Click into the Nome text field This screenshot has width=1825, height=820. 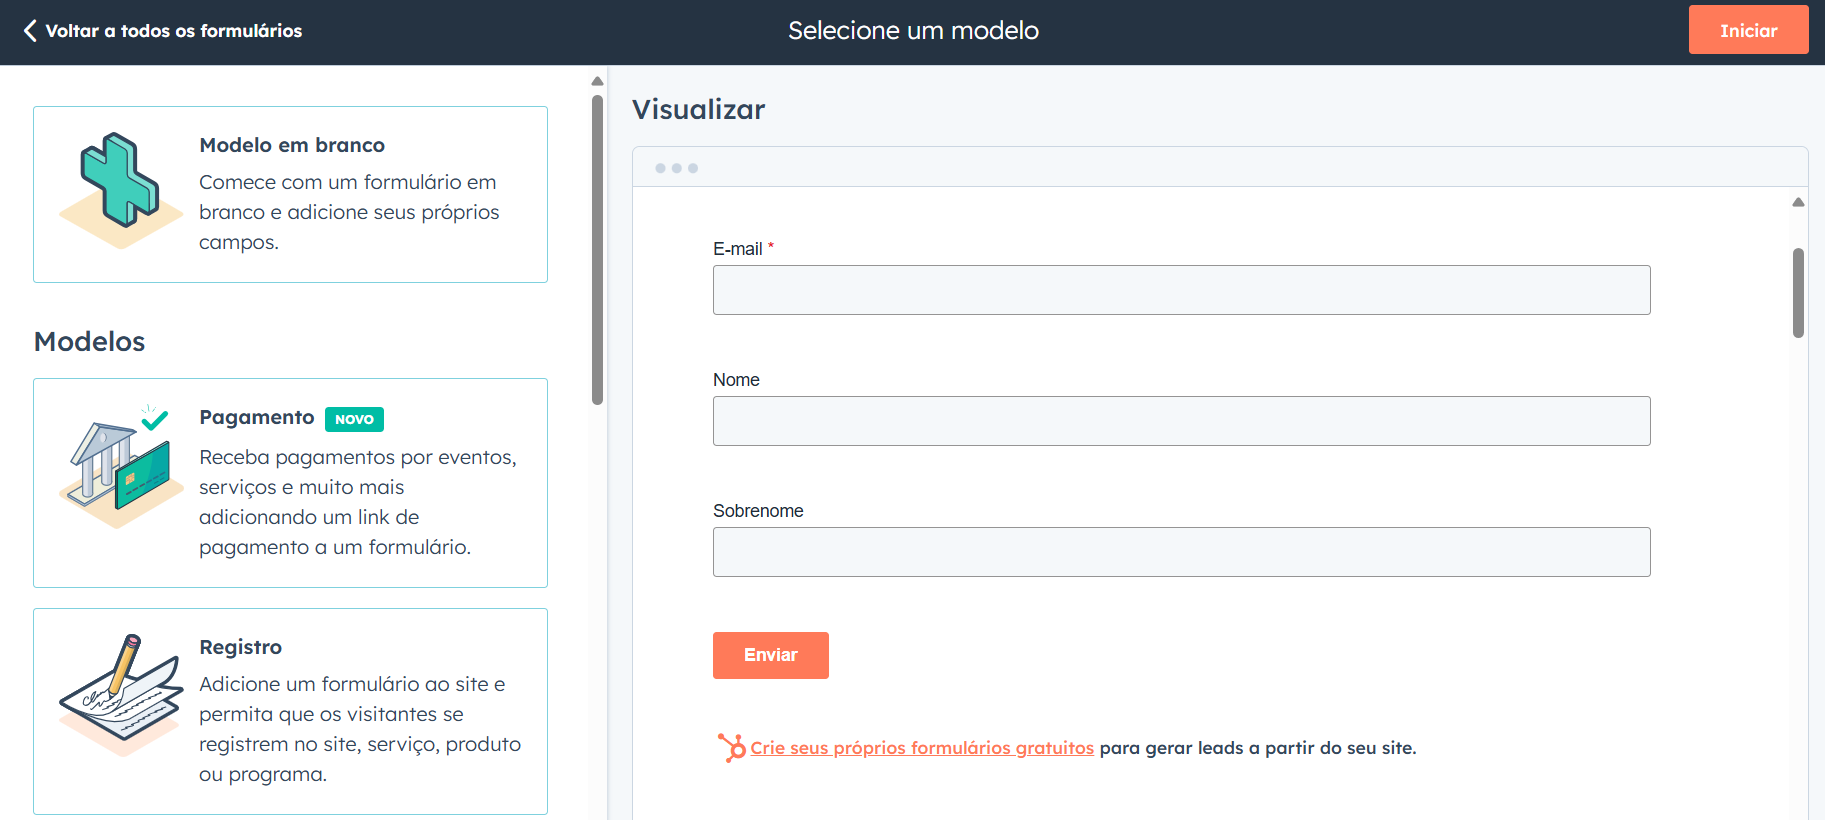pyautogui.click(x=1181, y=421)
